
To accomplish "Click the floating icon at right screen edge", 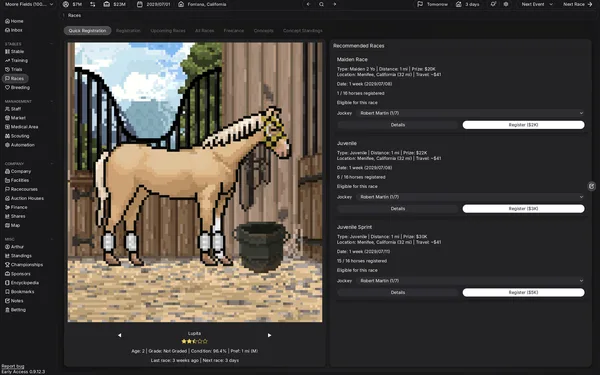I will coord(592,186).
